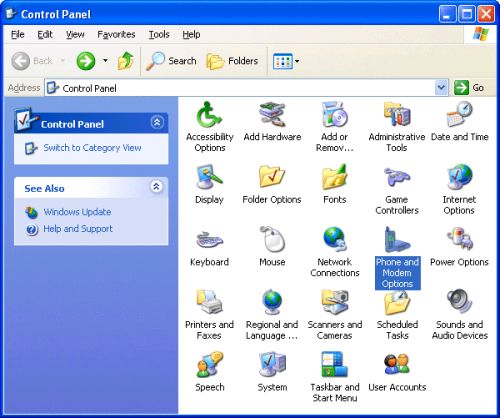This screenshot has height=418, width=500.
Task: Maximize the Control Panel window
Action: [467, 14]
